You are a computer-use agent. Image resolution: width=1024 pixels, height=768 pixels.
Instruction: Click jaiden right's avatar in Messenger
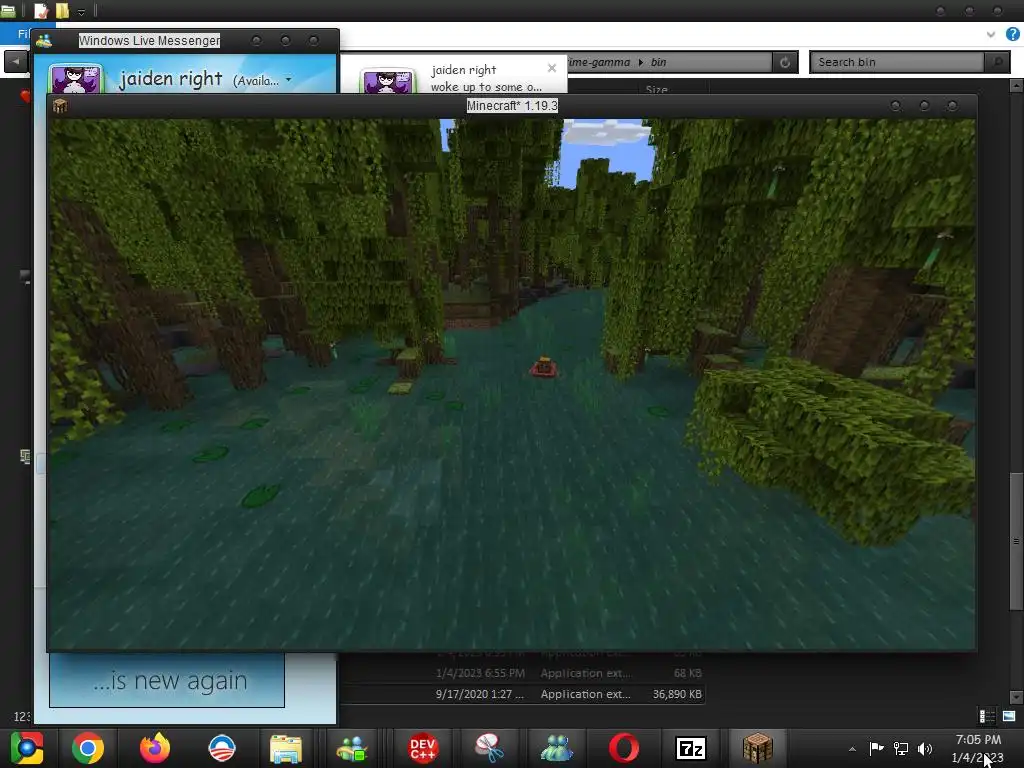pos(76,79)
